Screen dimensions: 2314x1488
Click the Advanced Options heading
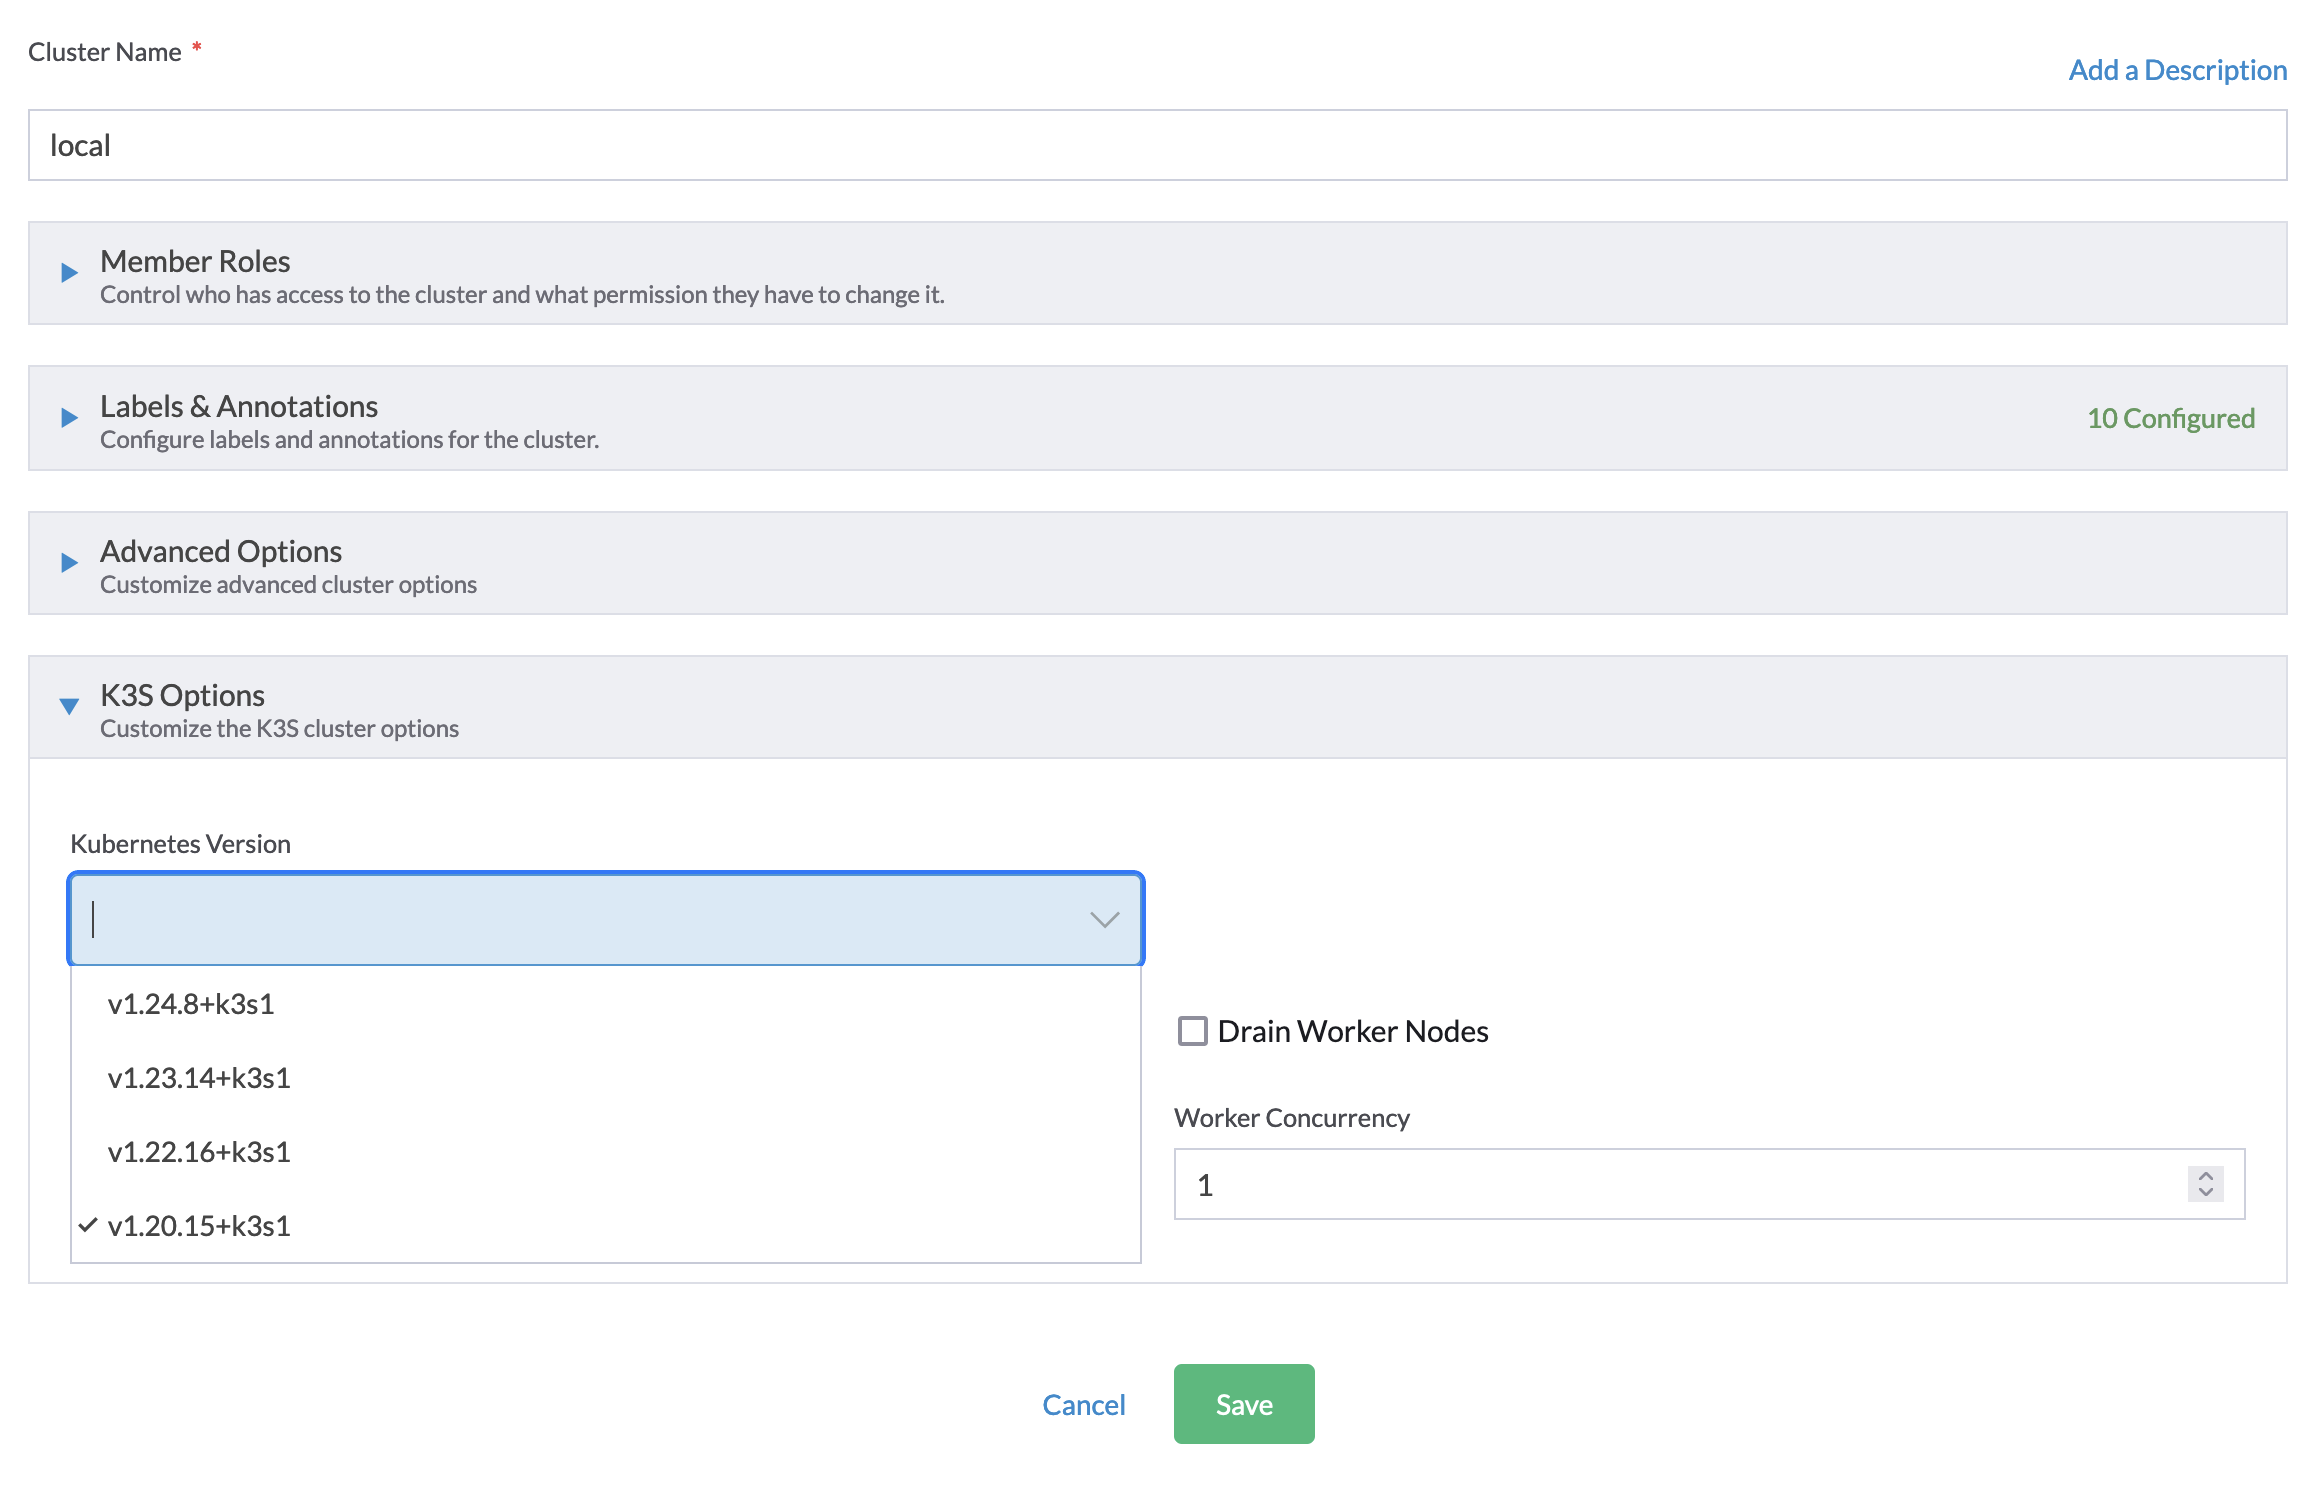[x=221, y=551]
